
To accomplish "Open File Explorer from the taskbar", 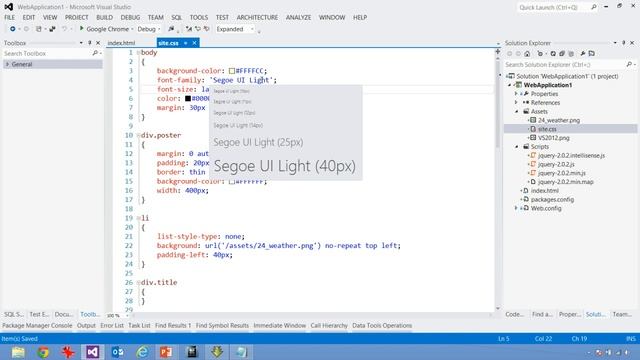I will (18, 352).
